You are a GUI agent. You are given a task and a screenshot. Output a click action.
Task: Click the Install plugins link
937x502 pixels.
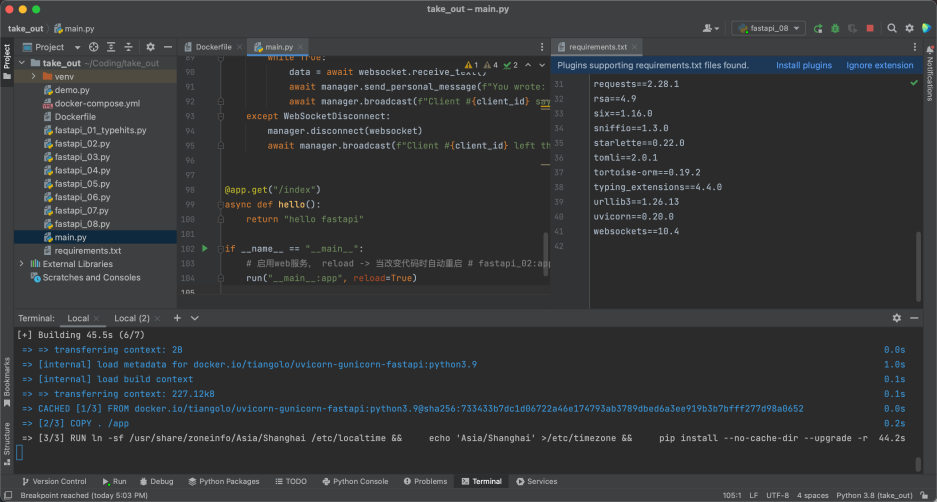click(x=803, y=66)
